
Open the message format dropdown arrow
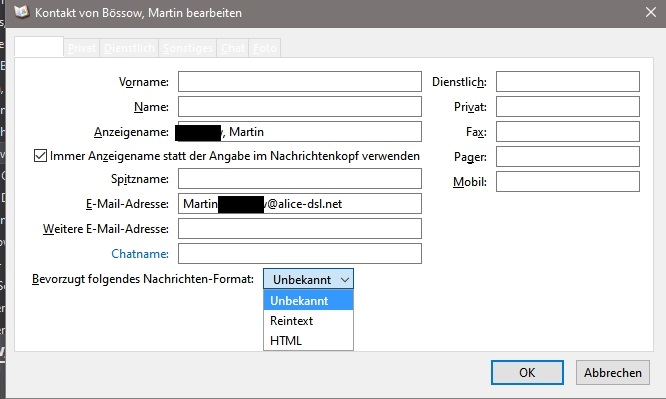click(x=345, y=280)
